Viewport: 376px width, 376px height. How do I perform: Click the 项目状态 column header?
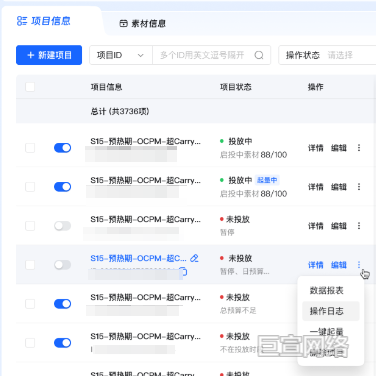pos(236,87)
